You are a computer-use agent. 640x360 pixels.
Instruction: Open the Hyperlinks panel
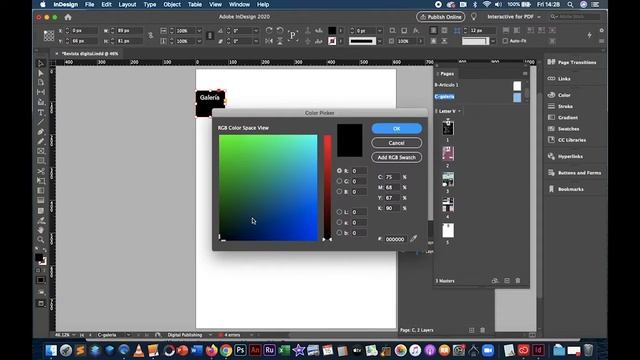coord(565,156)
